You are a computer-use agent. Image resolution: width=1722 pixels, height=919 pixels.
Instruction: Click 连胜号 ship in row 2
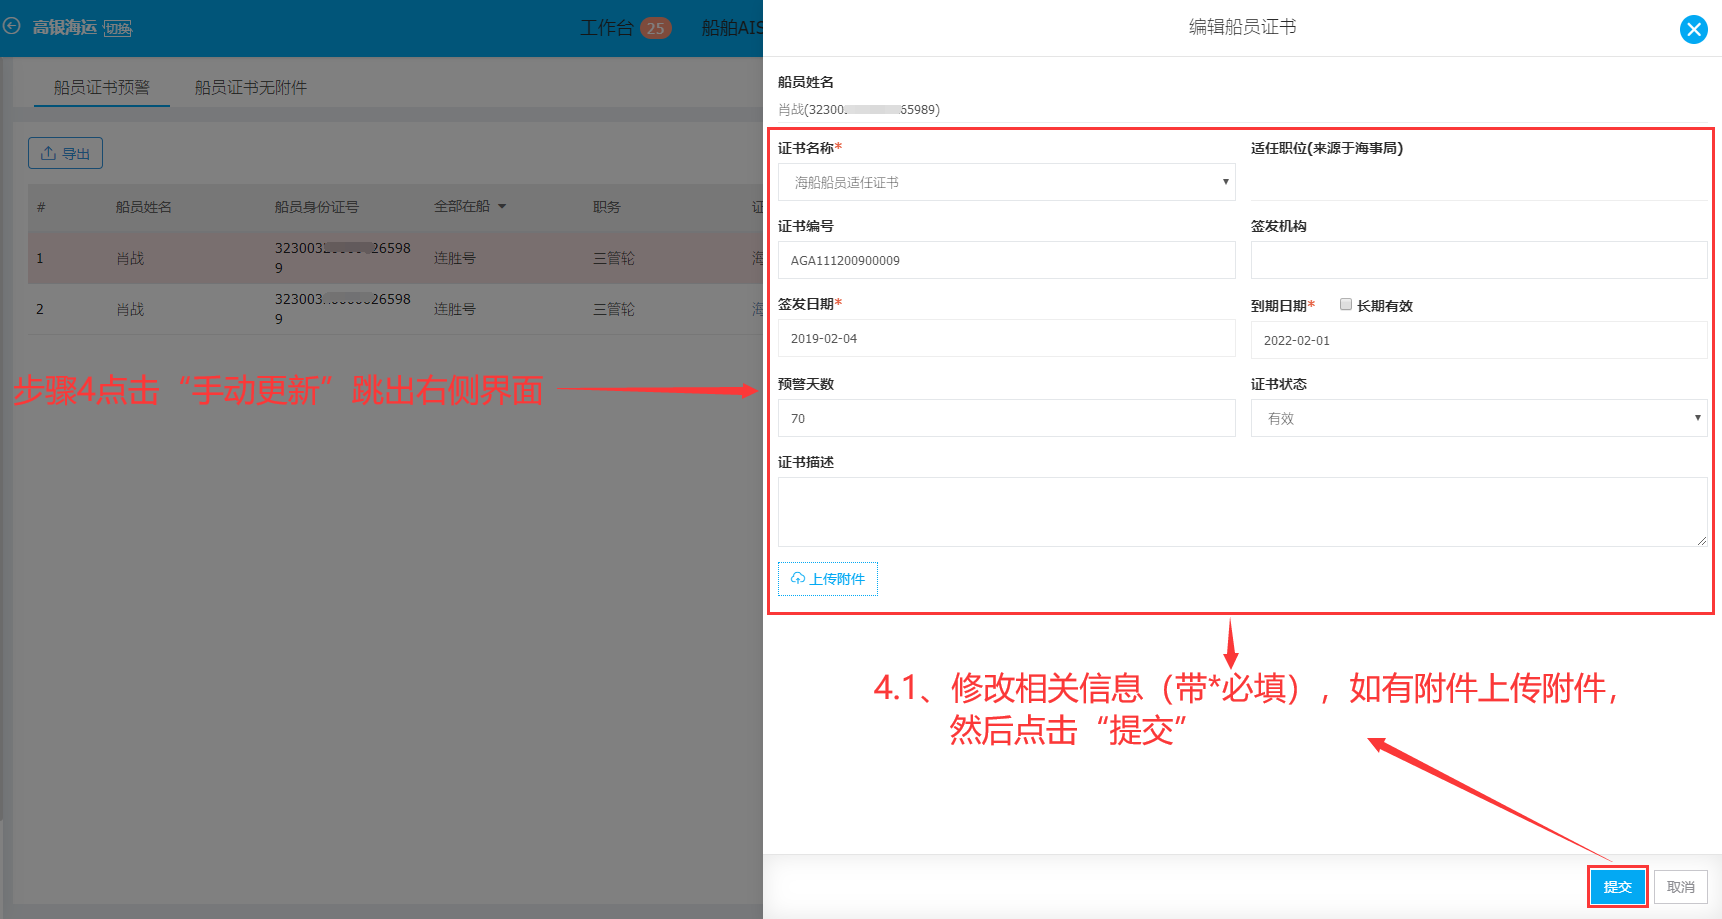coord(455,309)
